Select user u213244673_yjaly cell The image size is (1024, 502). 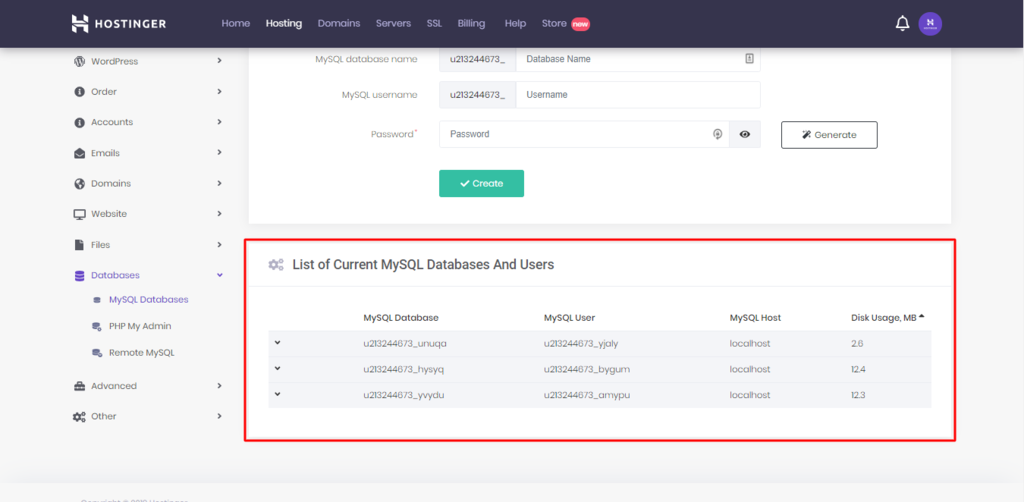[579, 343]
